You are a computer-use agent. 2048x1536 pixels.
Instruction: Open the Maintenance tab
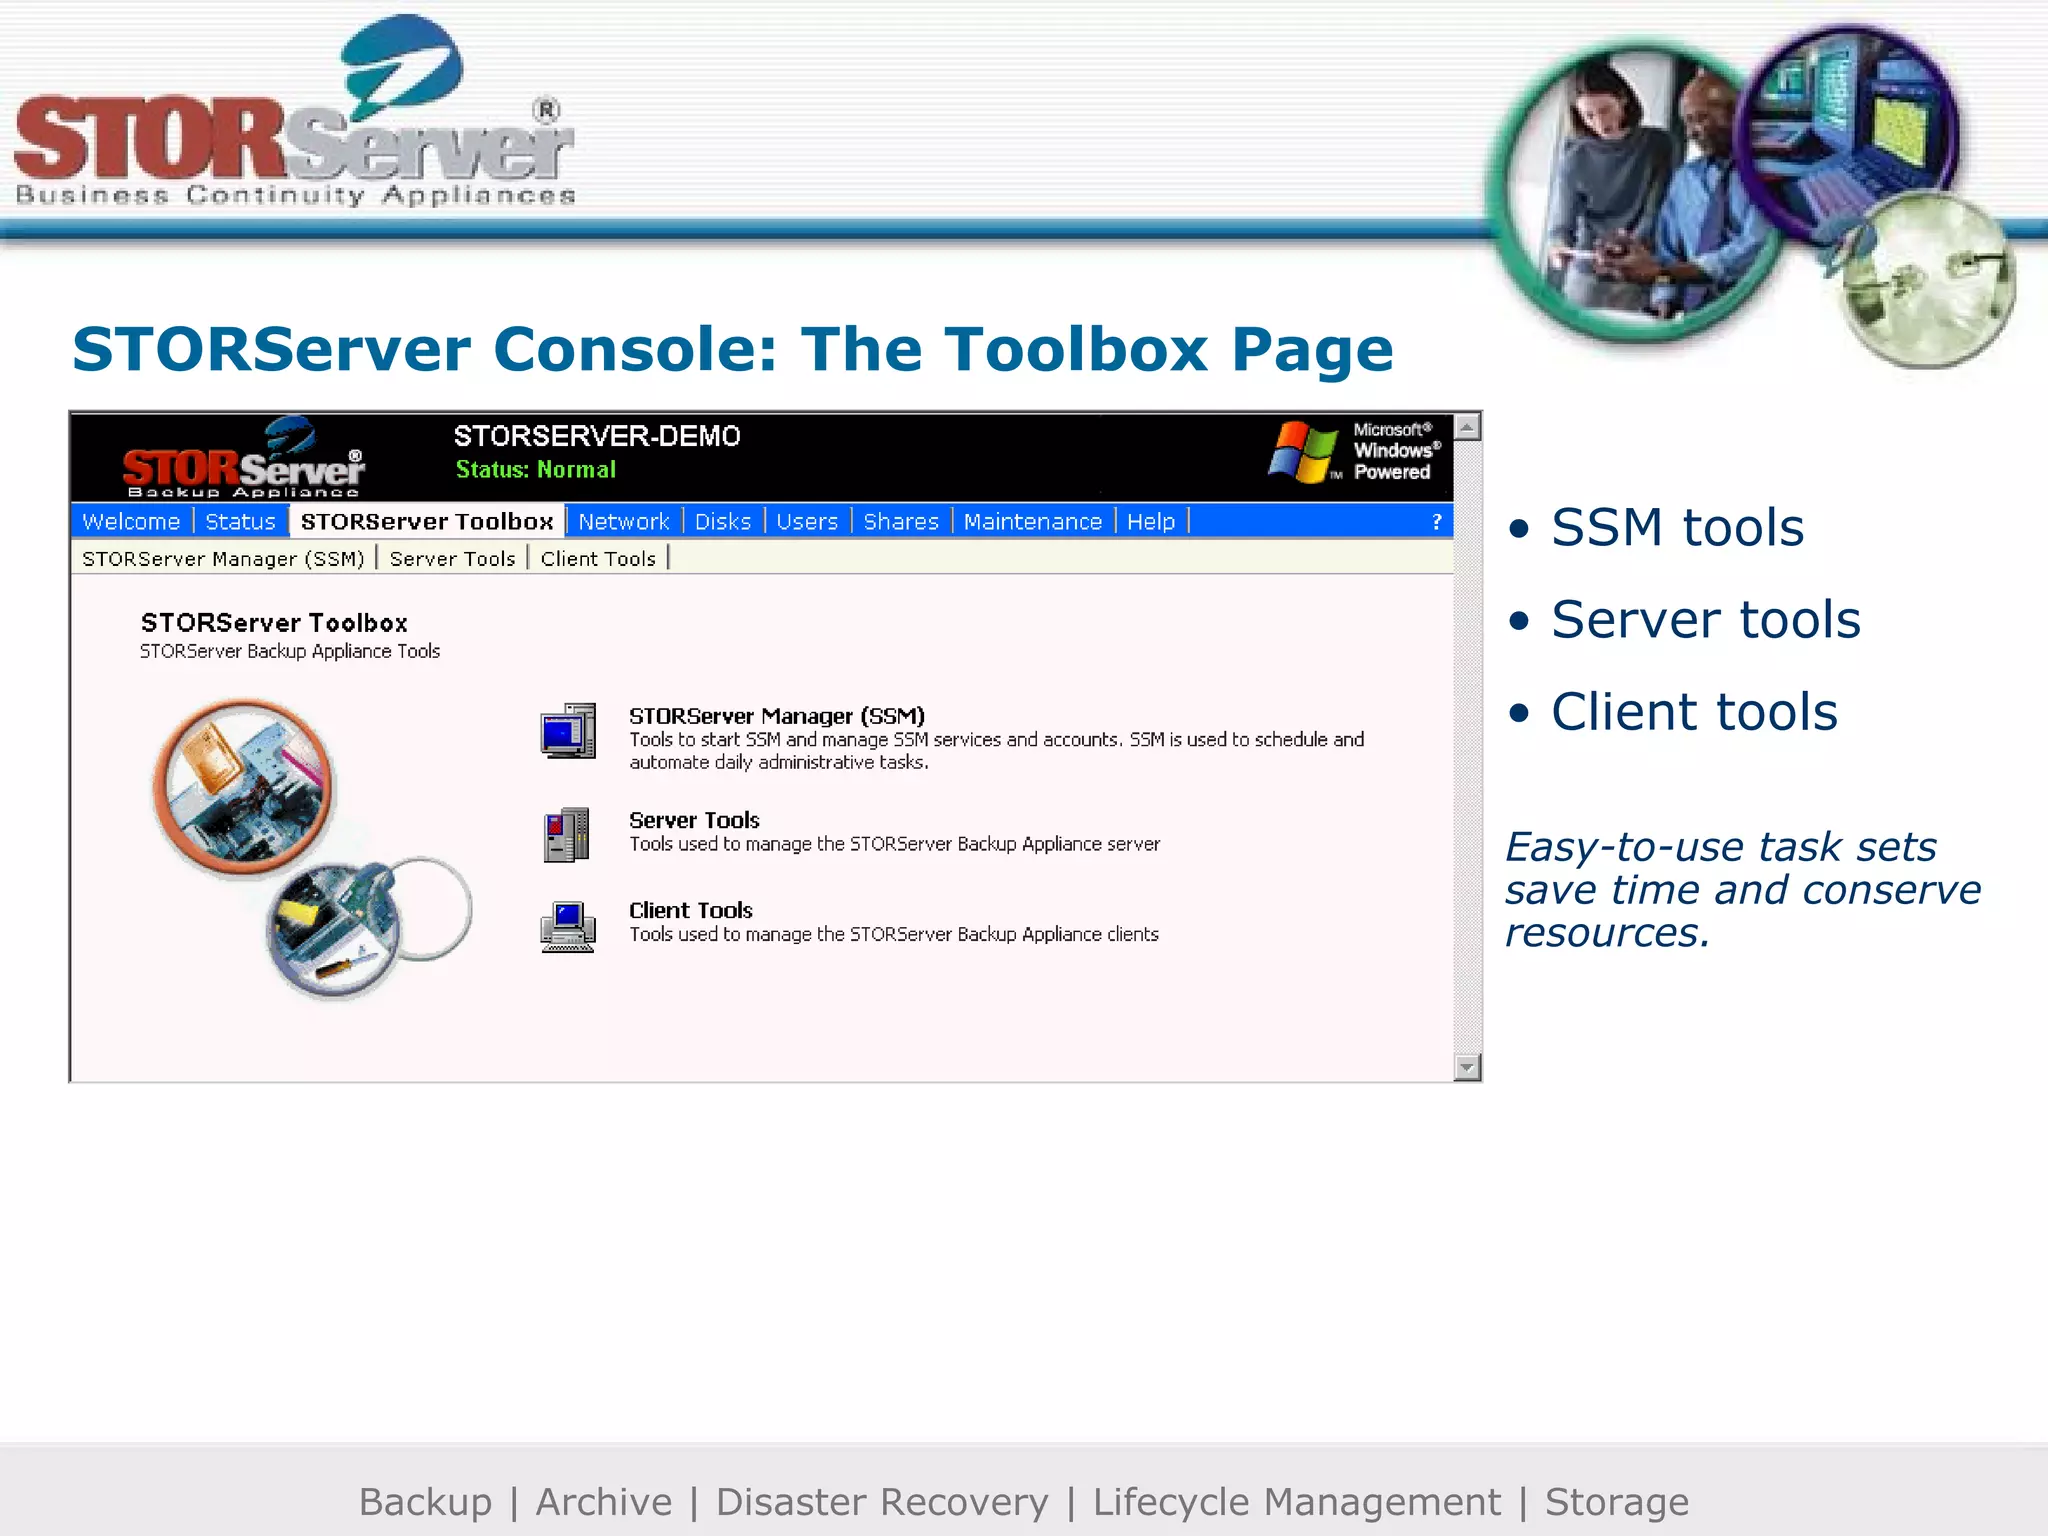click(1032, 521)
